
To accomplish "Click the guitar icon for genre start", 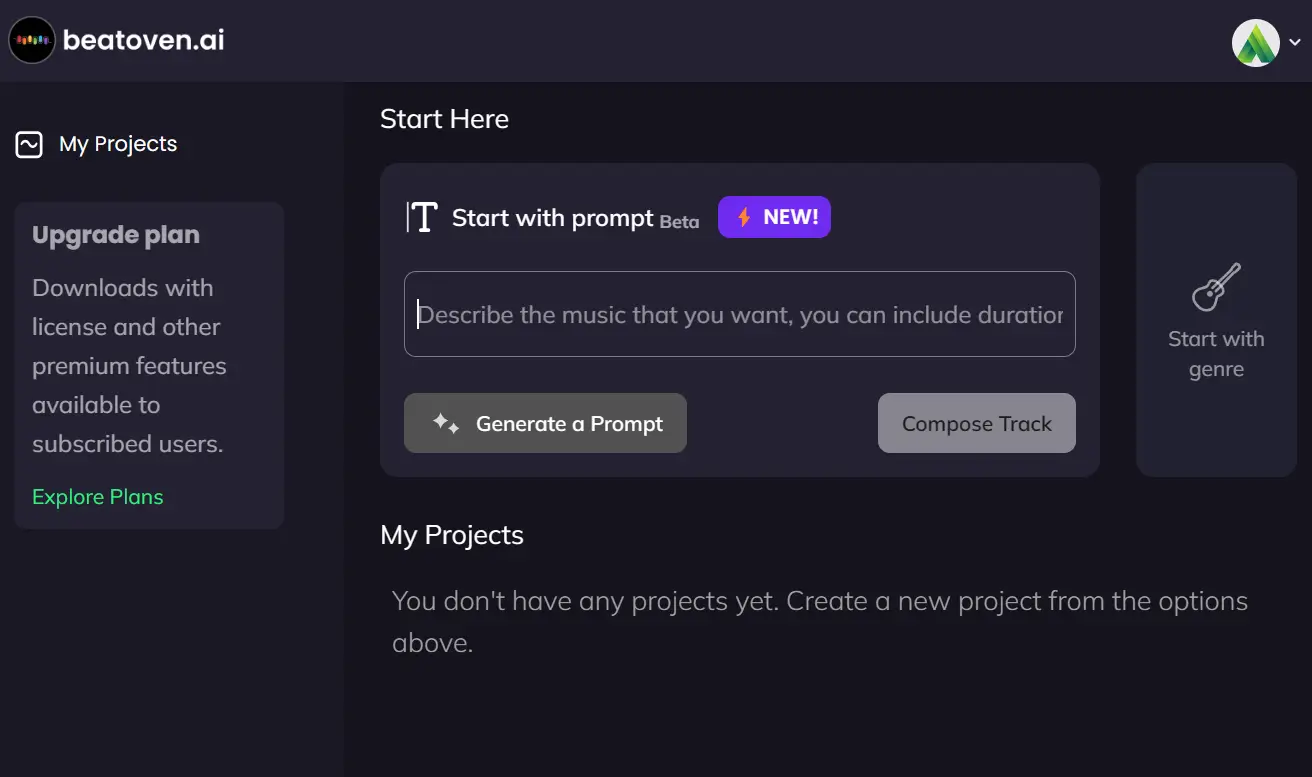I will 1217,287.
